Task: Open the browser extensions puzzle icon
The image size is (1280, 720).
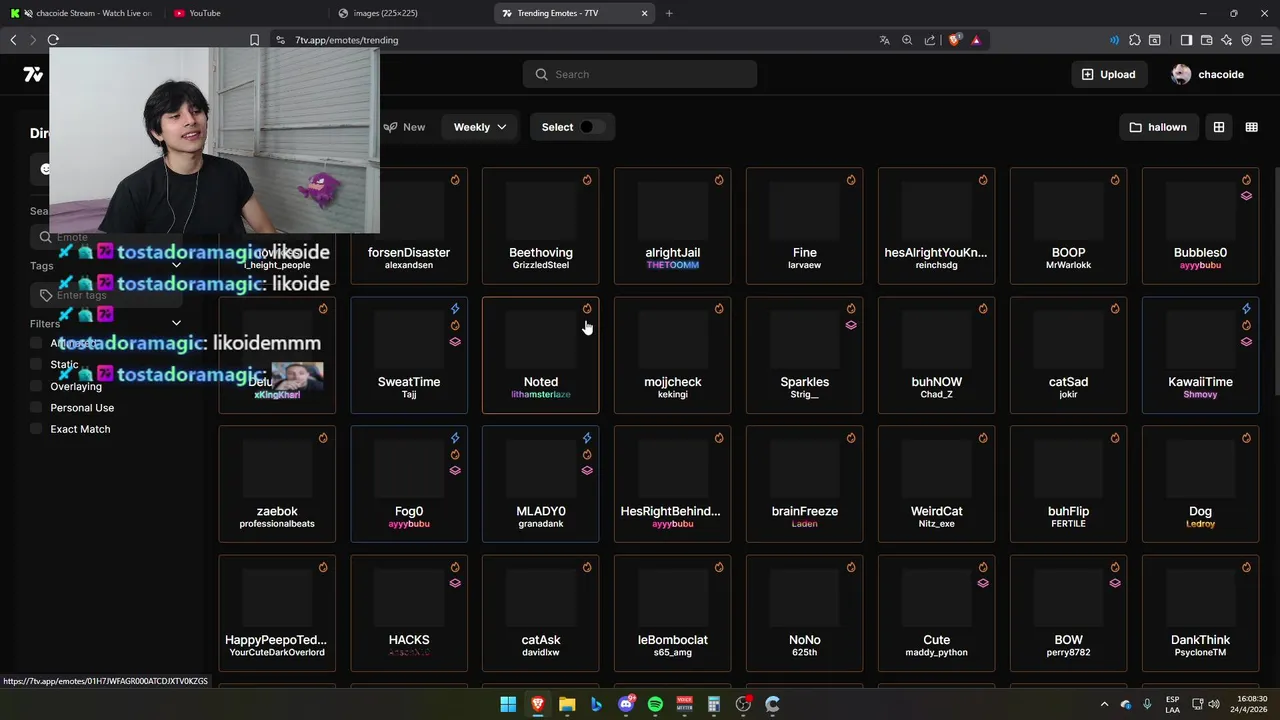Action: (x=1135, y=40)
